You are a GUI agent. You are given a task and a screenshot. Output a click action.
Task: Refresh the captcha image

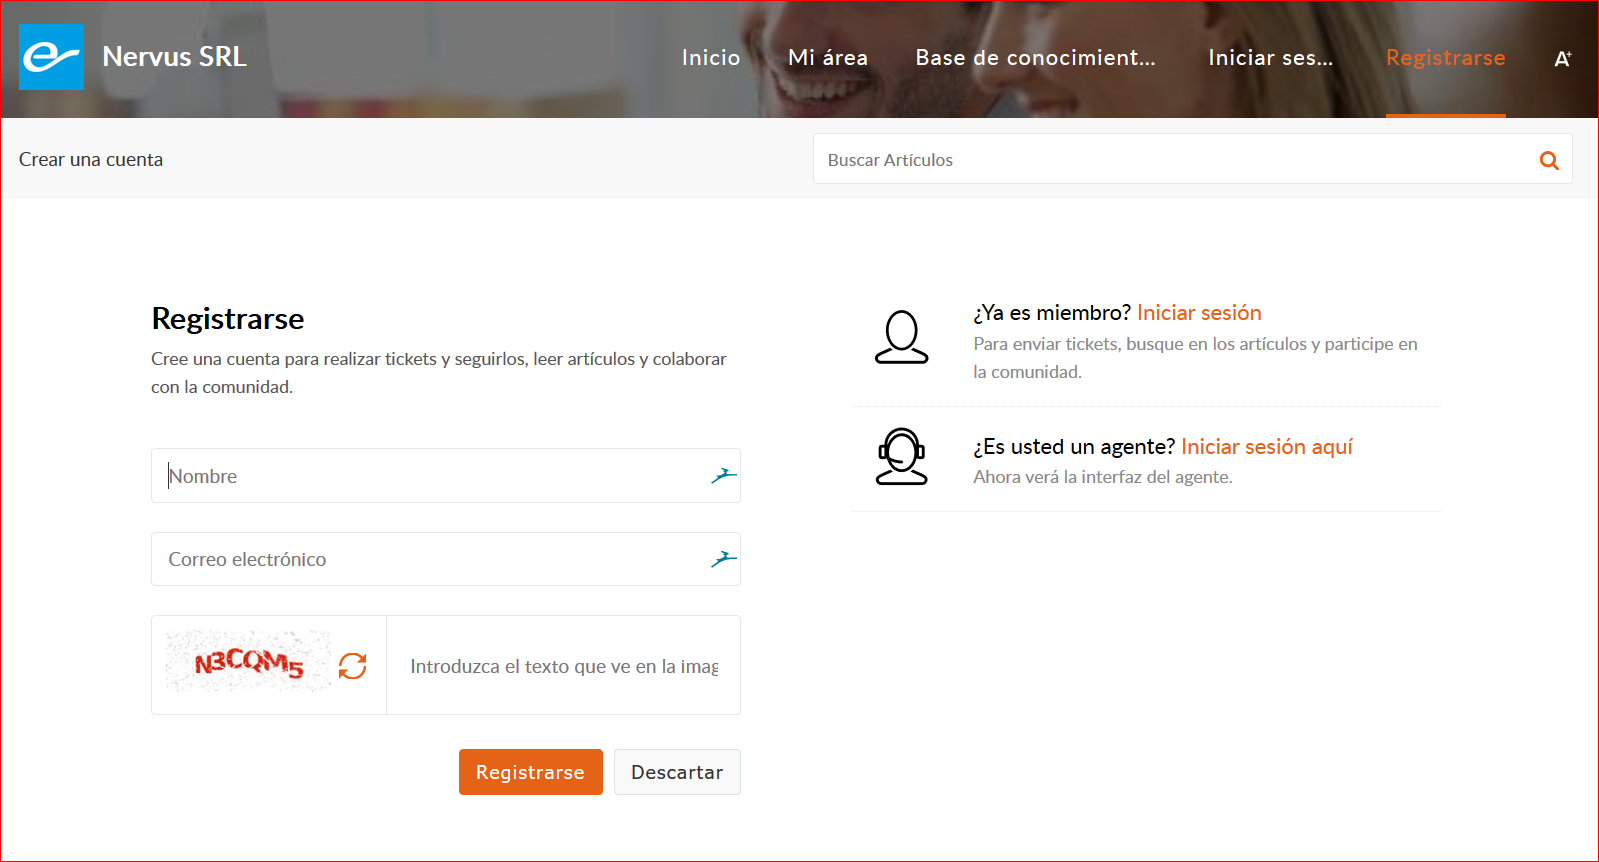[352, 665]
